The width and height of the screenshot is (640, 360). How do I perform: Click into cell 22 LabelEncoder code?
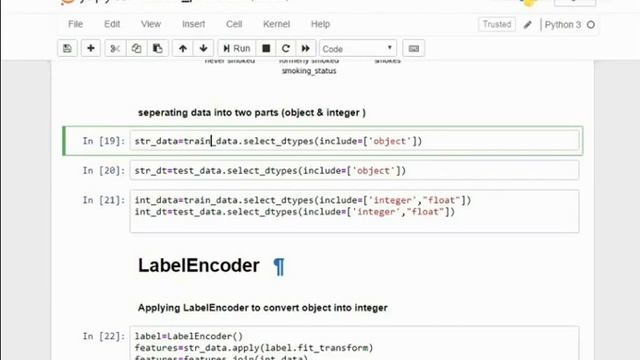pyautogui.click(x=354, y=343)
